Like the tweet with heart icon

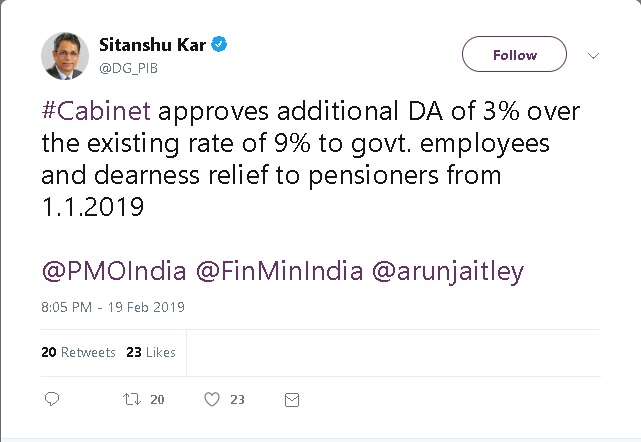tap(211, 399)
